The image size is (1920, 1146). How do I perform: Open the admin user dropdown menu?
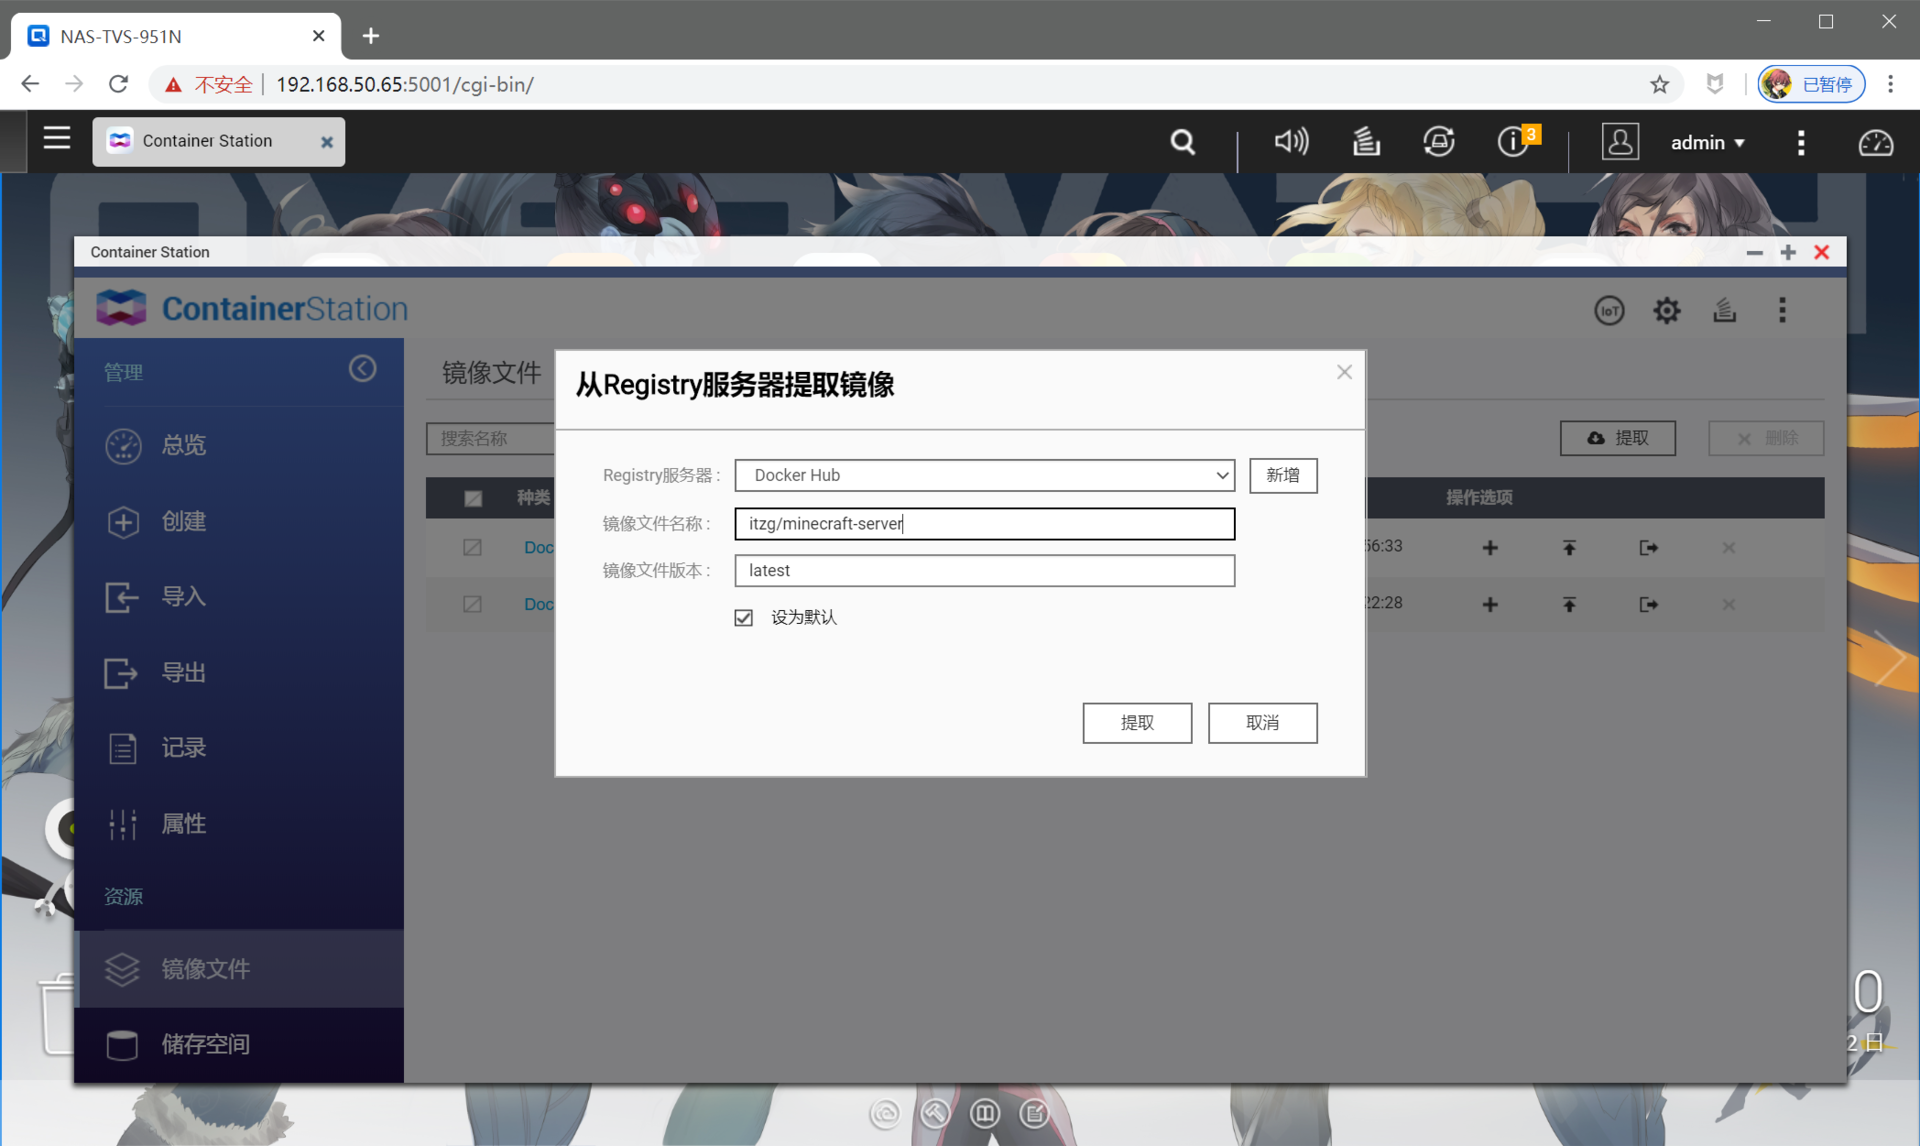[x=1707, y=143]
